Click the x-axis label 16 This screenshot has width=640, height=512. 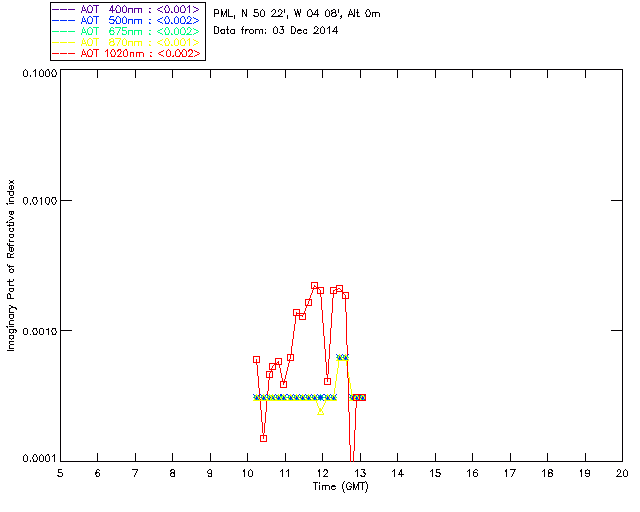pos(472,473)
